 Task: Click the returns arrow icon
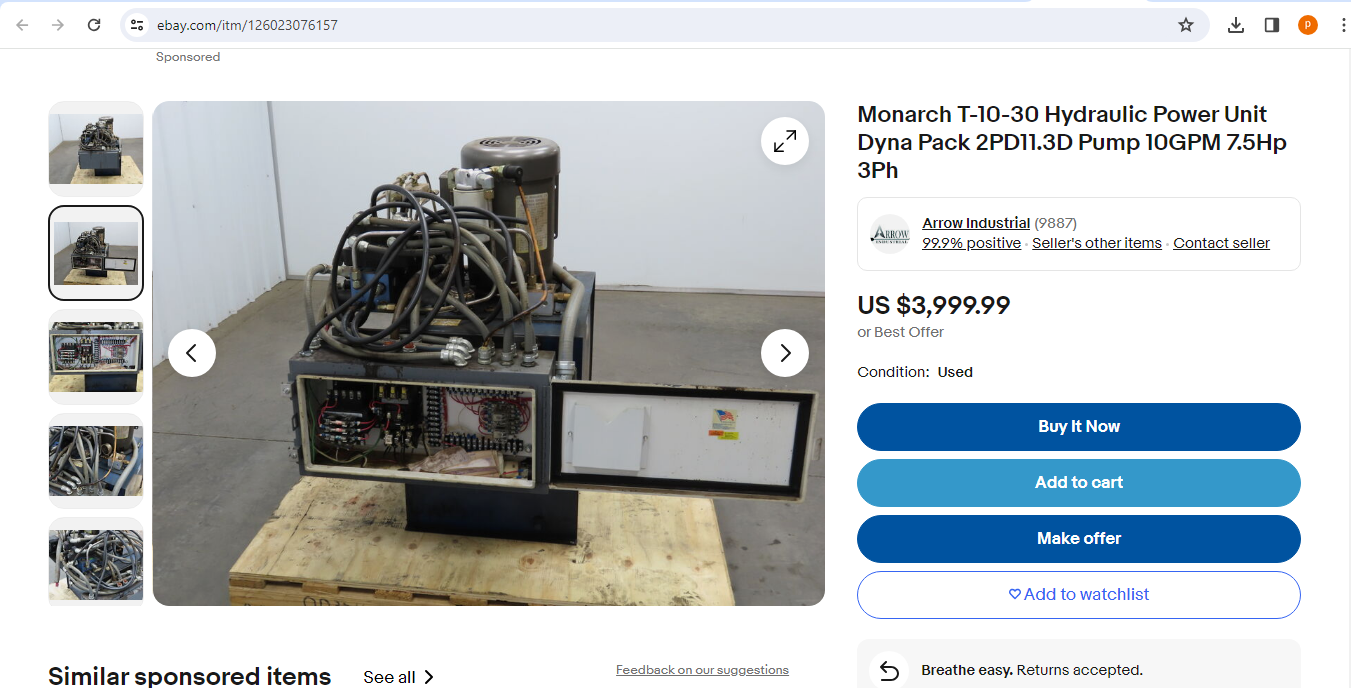click(889, 670)
